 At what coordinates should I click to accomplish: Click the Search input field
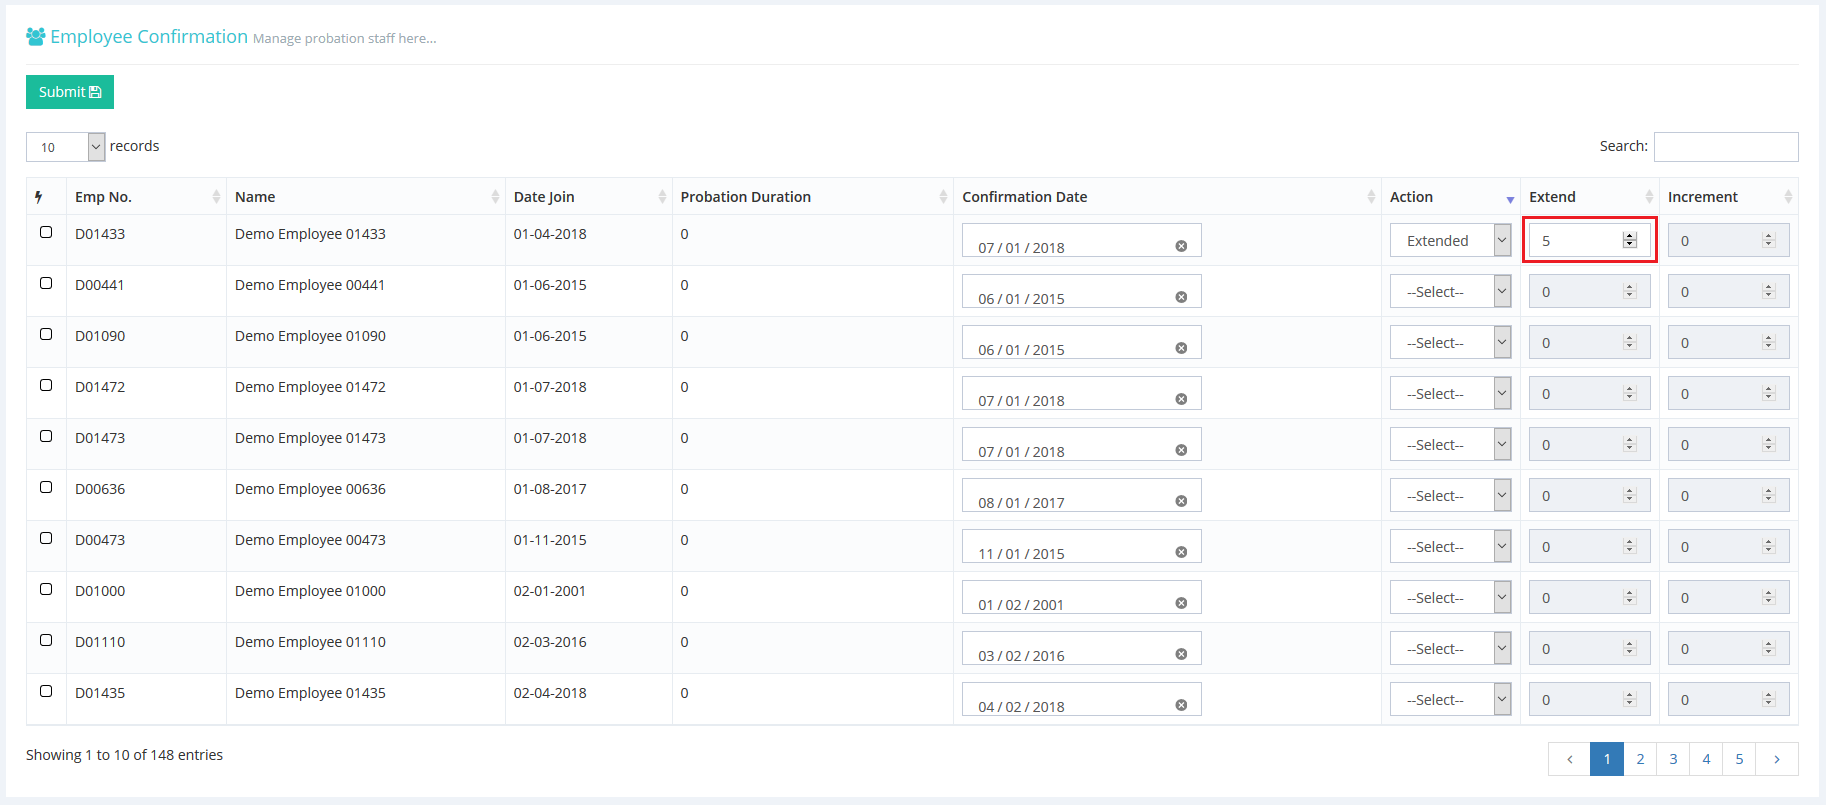1725,147
